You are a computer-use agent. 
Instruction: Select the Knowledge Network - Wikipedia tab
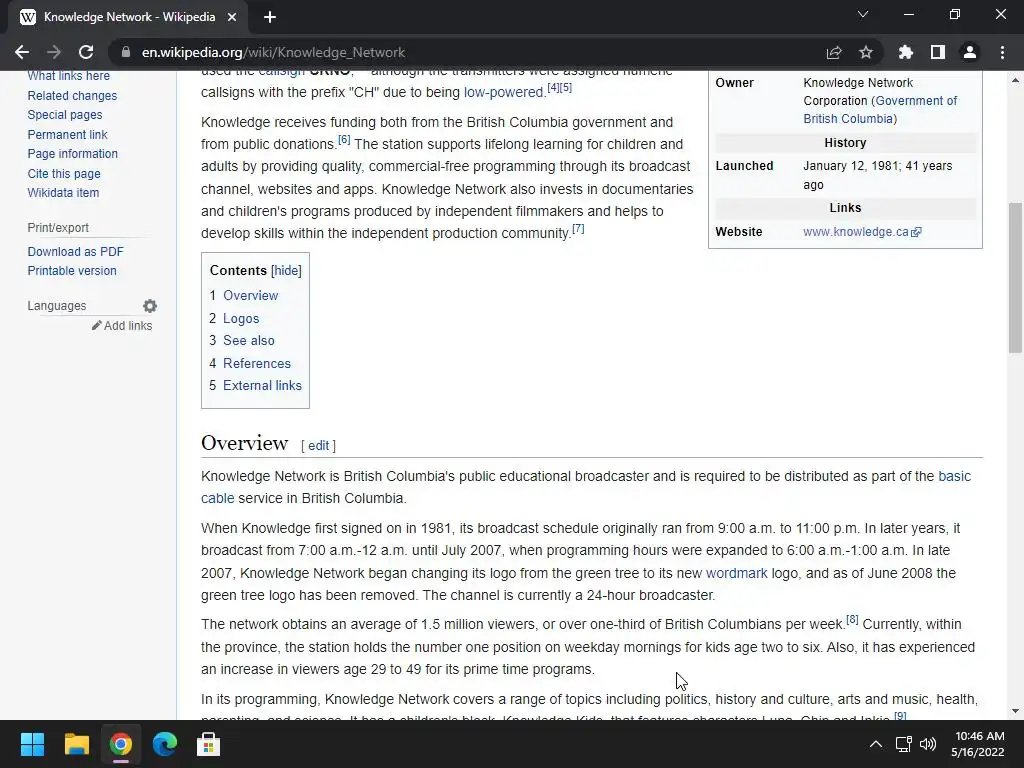128,18
